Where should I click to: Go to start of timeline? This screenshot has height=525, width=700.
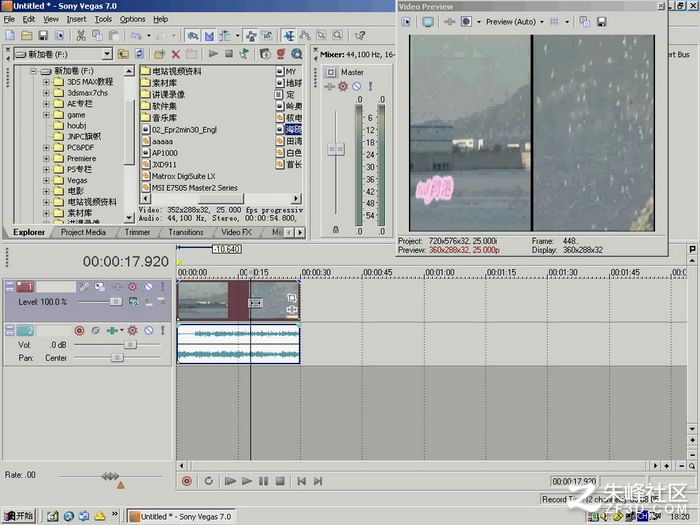[301, 481]
